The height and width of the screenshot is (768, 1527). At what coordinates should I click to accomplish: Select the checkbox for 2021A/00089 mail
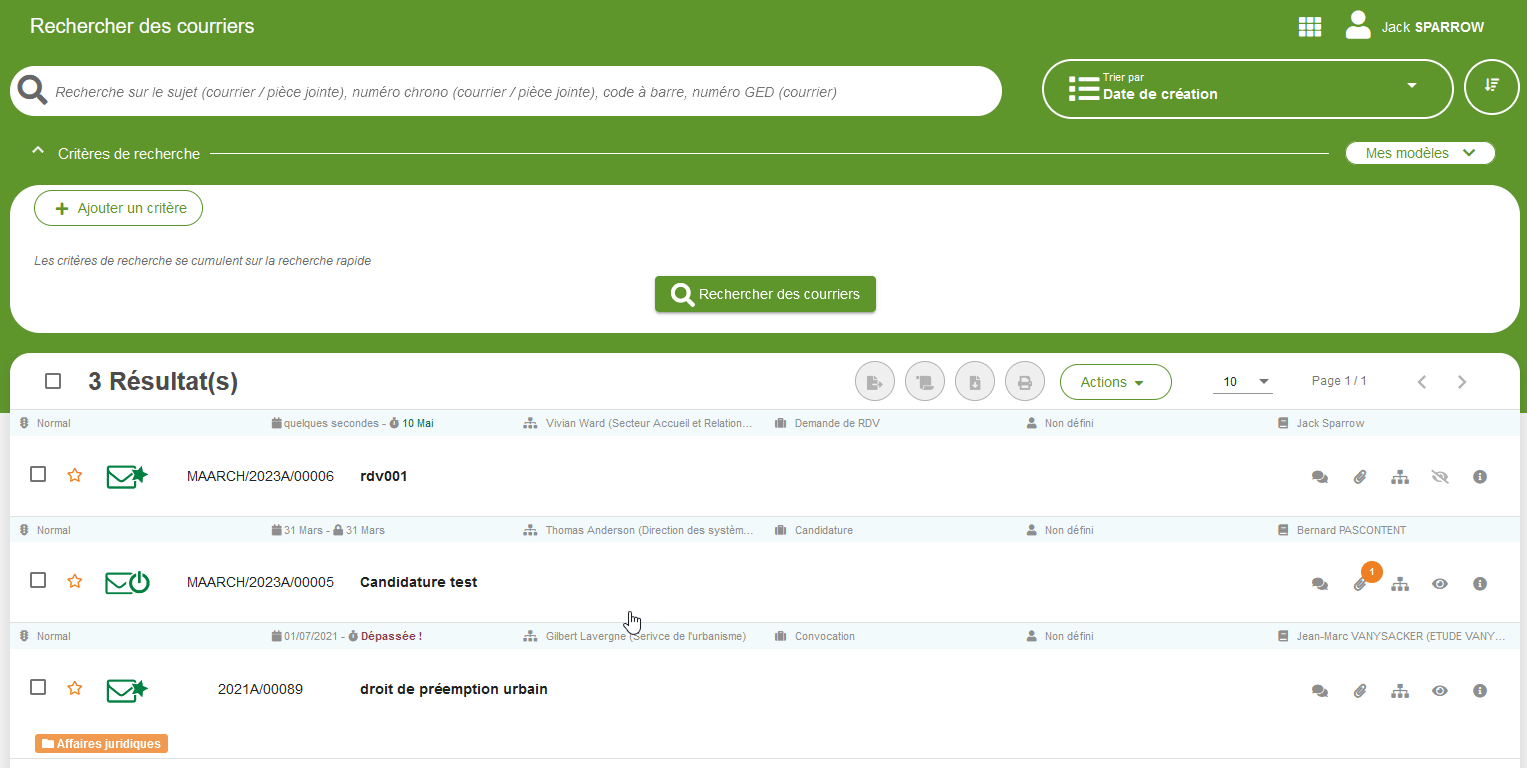[38, 687]
